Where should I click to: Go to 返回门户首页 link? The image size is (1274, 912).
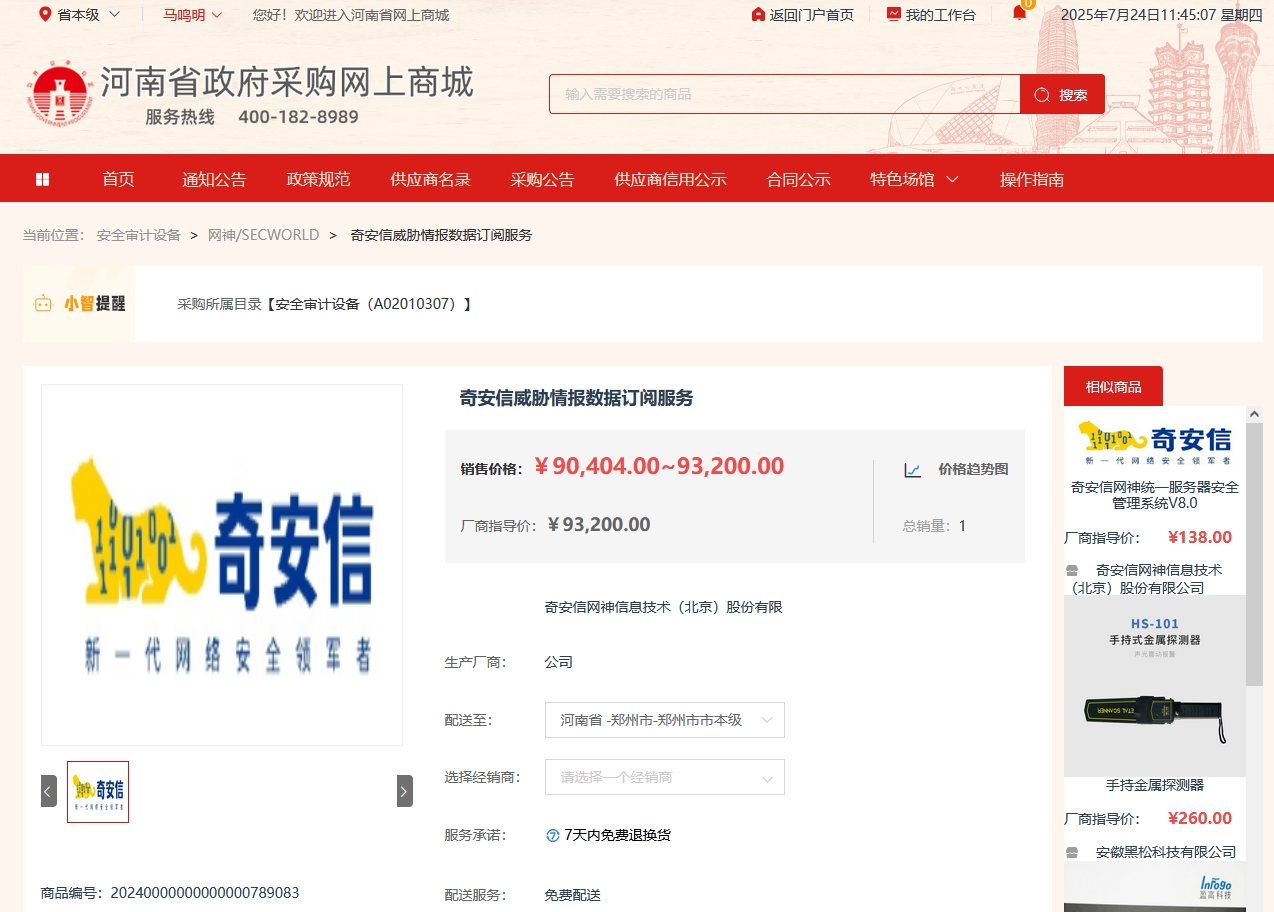tap(811, 15)
